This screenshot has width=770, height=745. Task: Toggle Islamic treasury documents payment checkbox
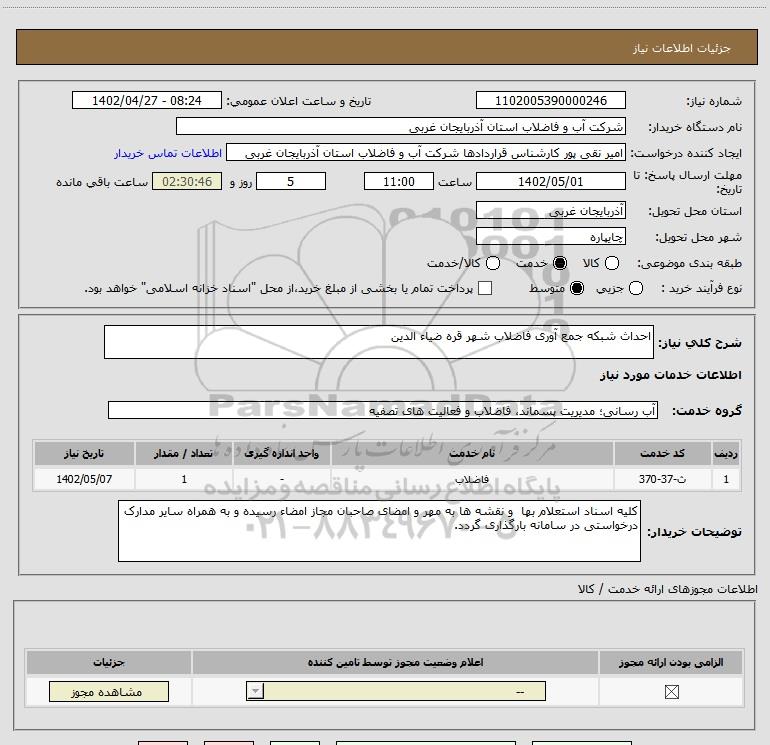(485, 288)
